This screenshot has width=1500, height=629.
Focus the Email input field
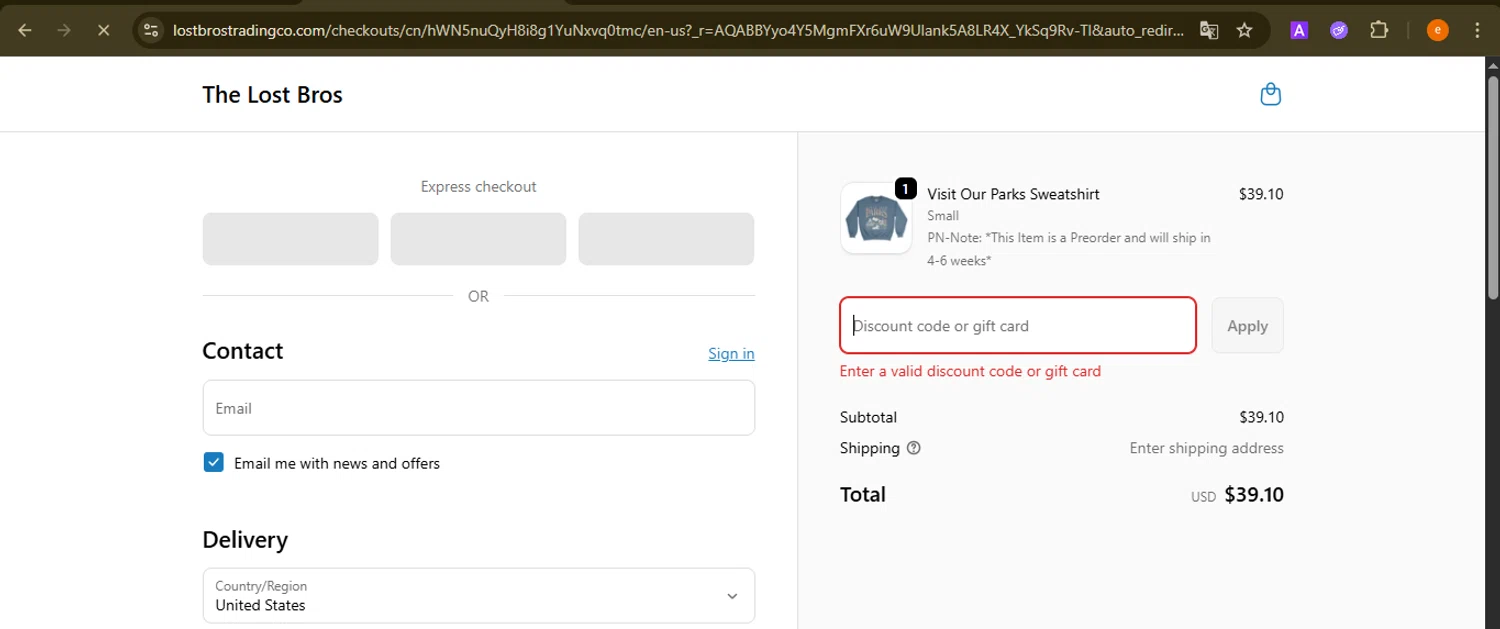pos(479,408)
